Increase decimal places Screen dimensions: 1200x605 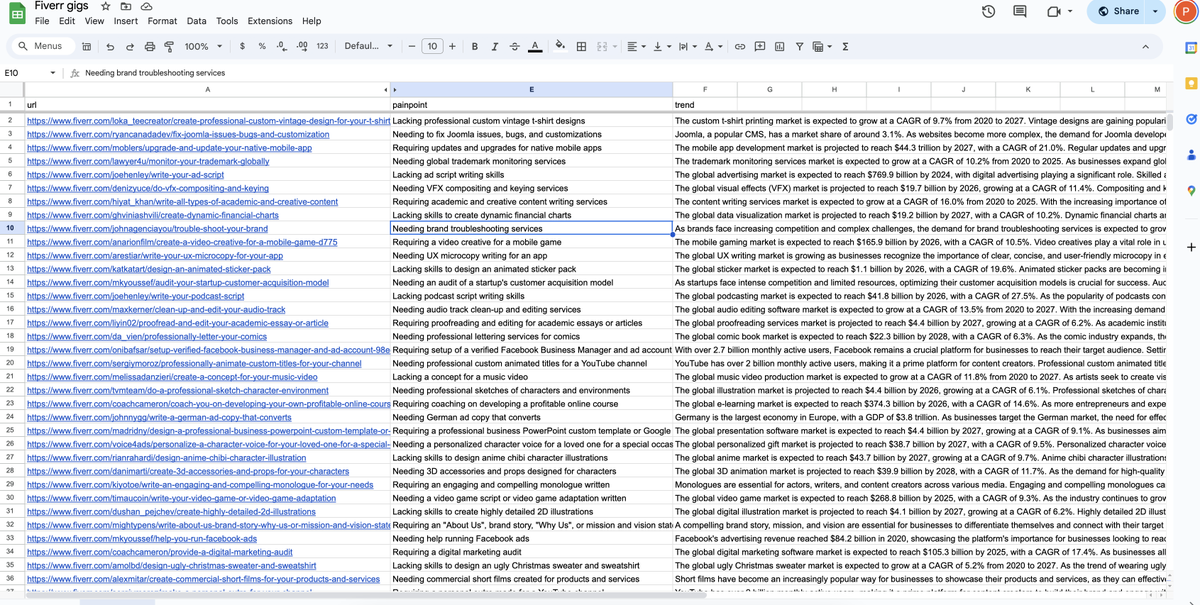coord(301,46)
